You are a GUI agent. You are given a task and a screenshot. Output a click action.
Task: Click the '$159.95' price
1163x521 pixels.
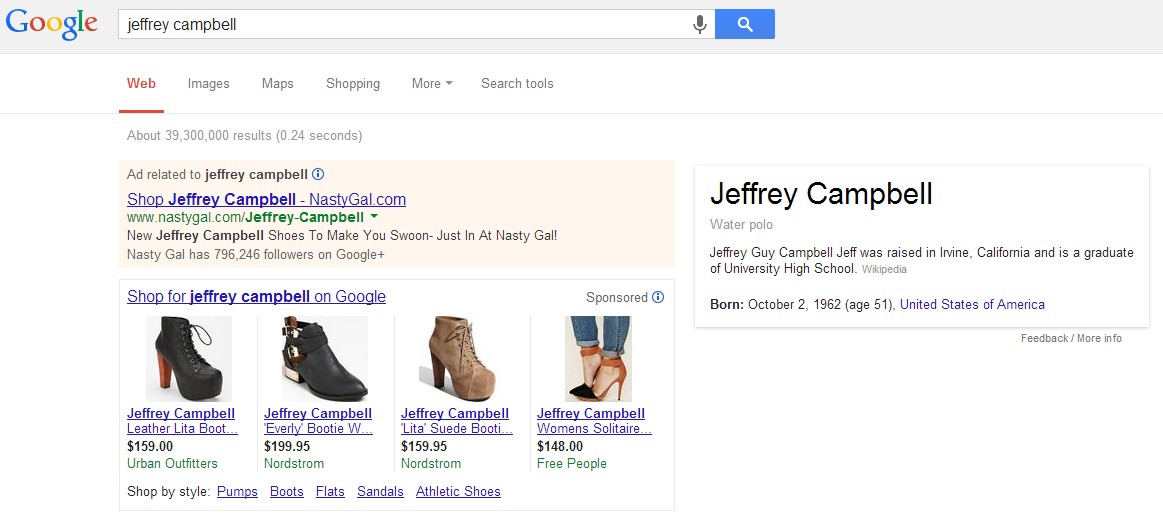coord(424,447)
